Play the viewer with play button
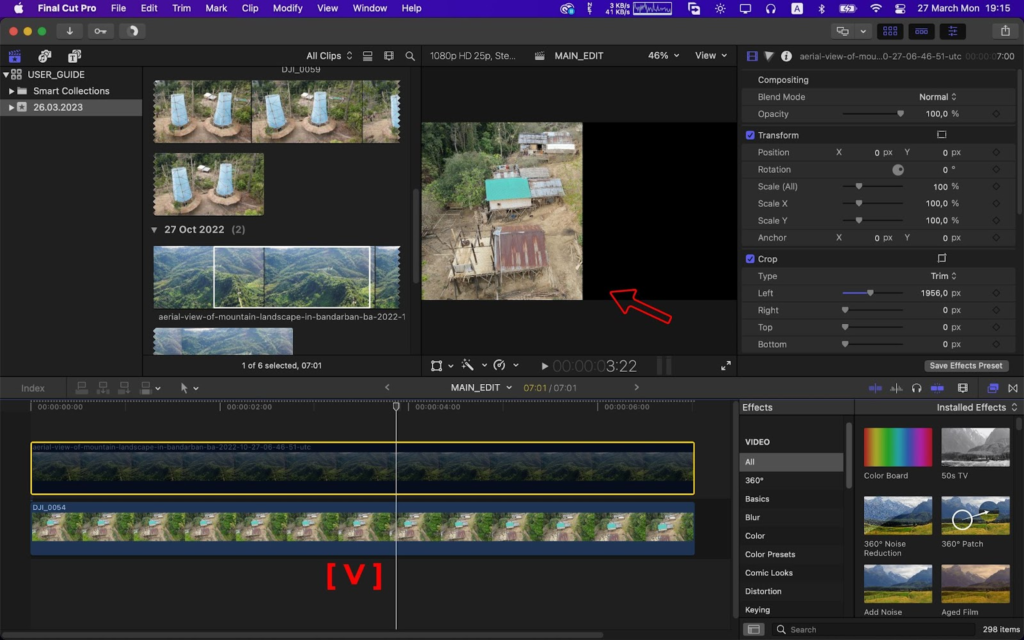The image size is (1024, 640). pyautogui.click(x=545, y=366)
